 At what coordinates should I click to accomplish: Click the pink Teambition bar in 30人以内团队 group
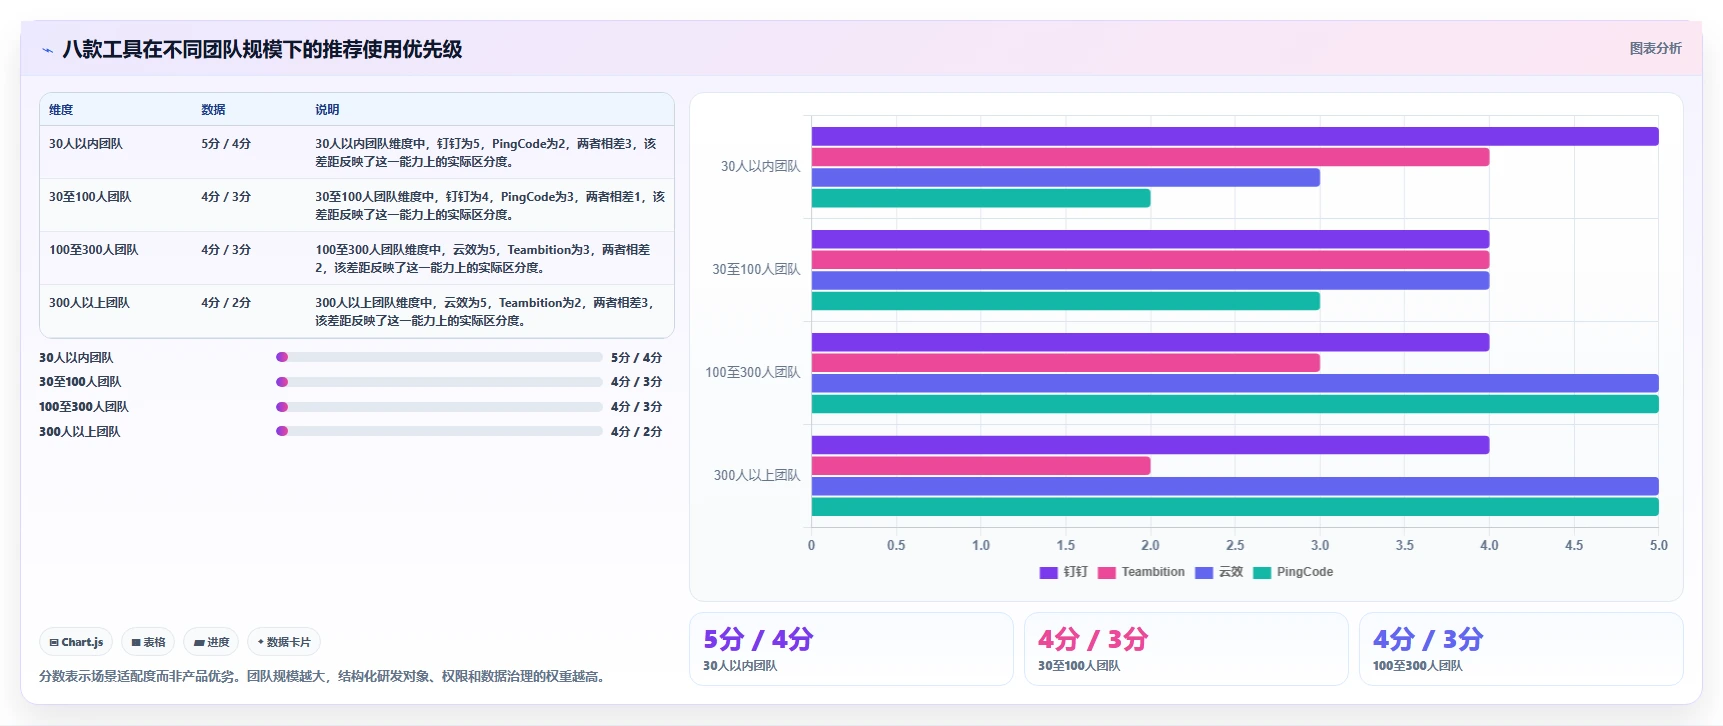coord(1150,157)
